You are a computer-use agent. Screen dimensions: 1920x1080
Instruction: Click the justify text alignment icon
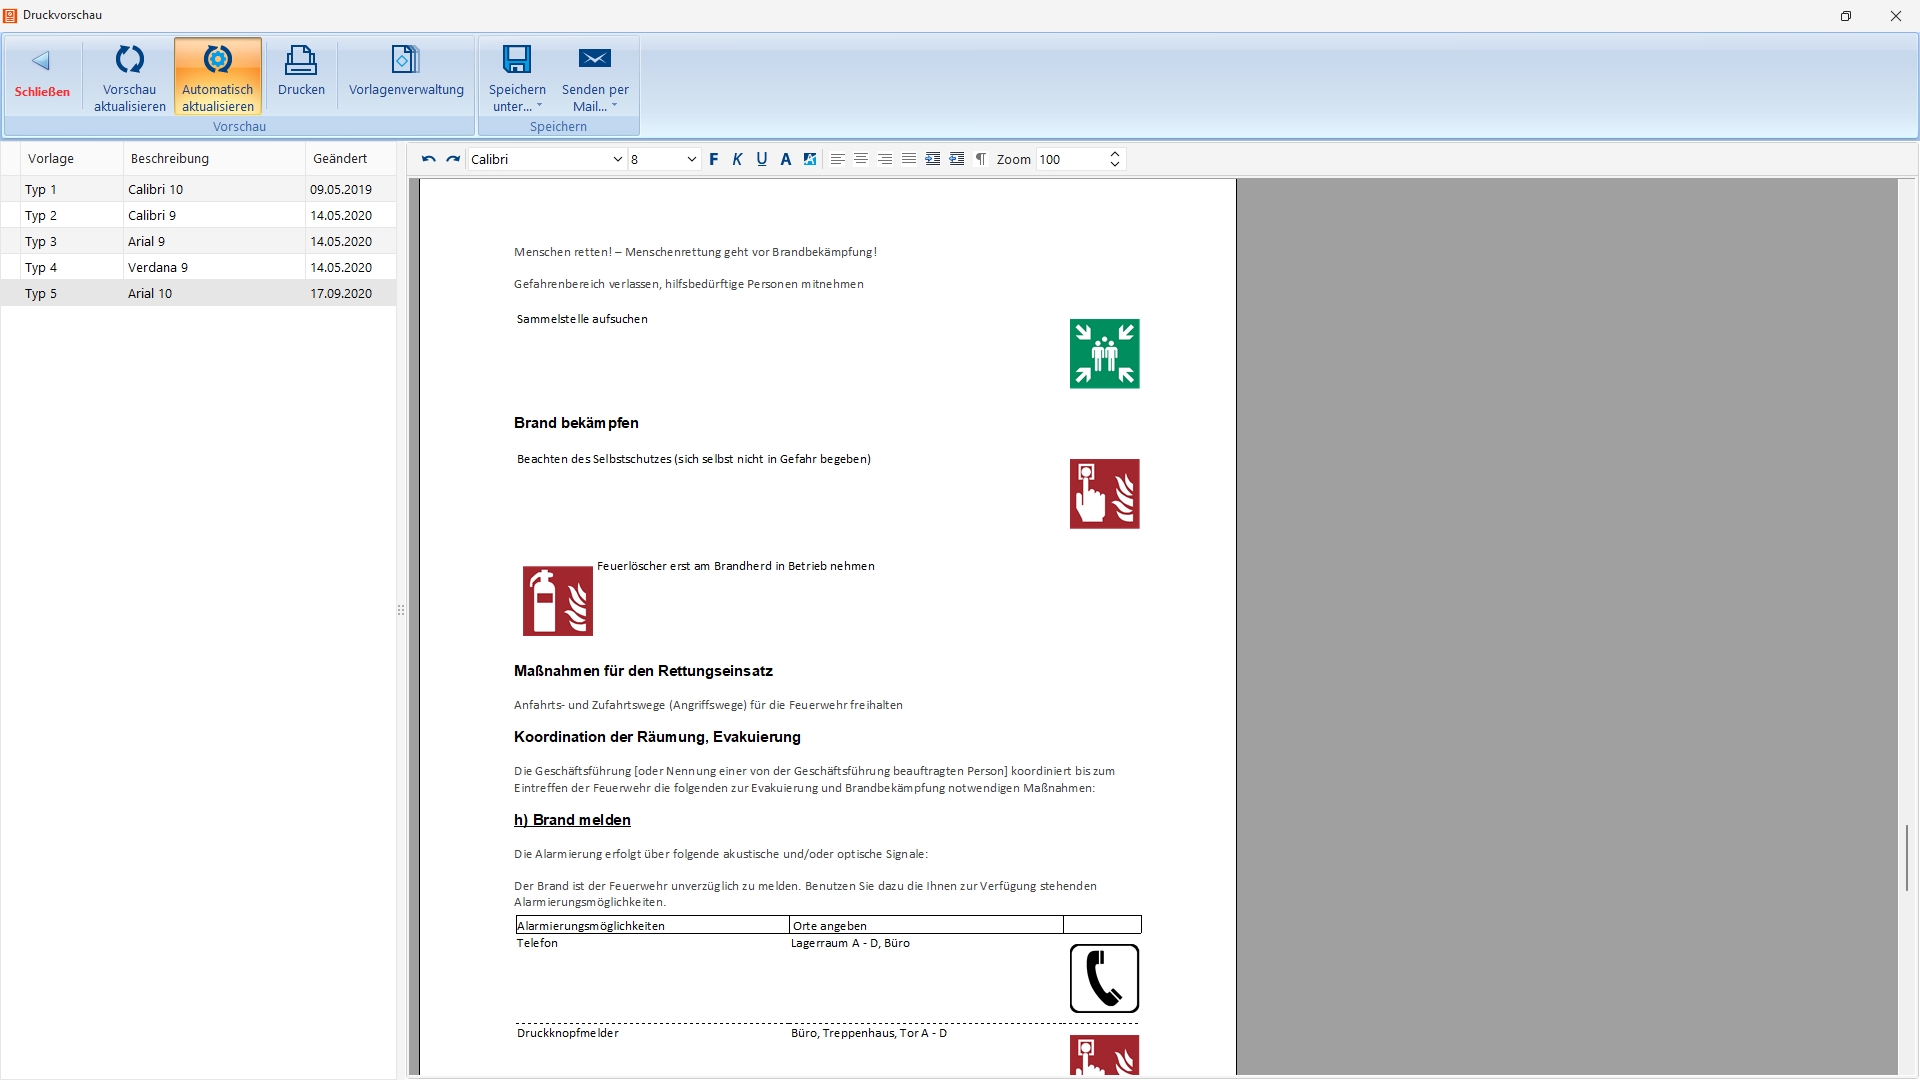909,159
